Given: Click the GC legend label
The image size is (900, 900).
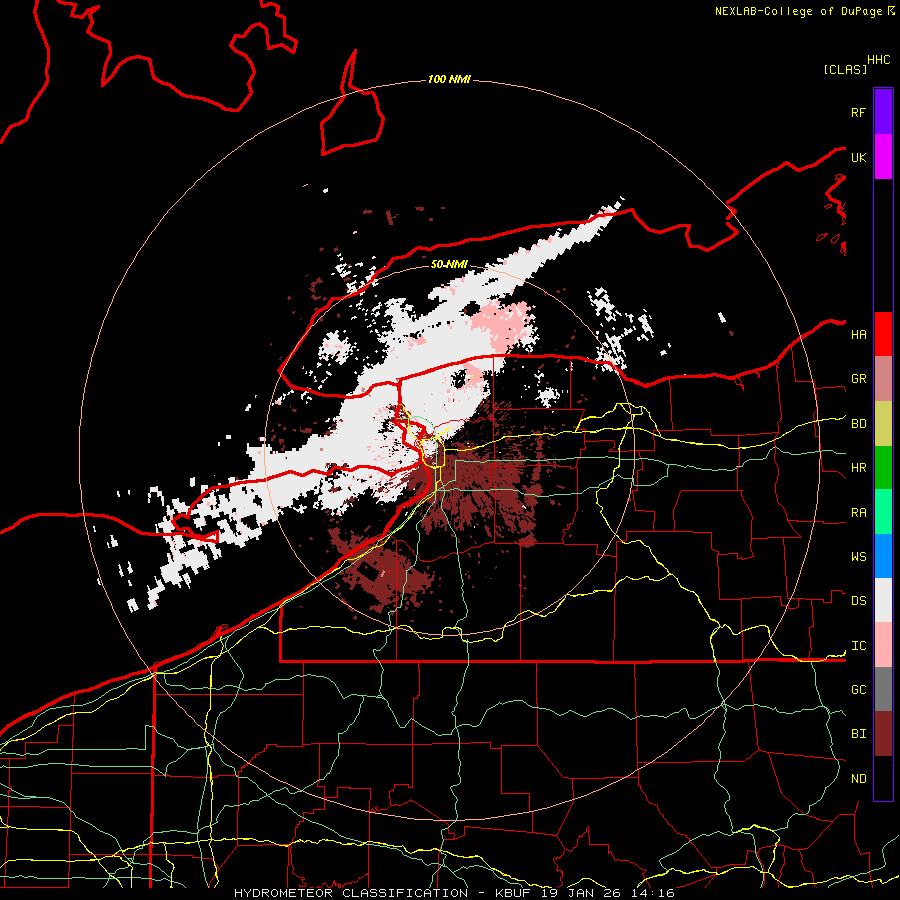Looking at the screenshot, I should pyautogui.click(x=858, y=690).
